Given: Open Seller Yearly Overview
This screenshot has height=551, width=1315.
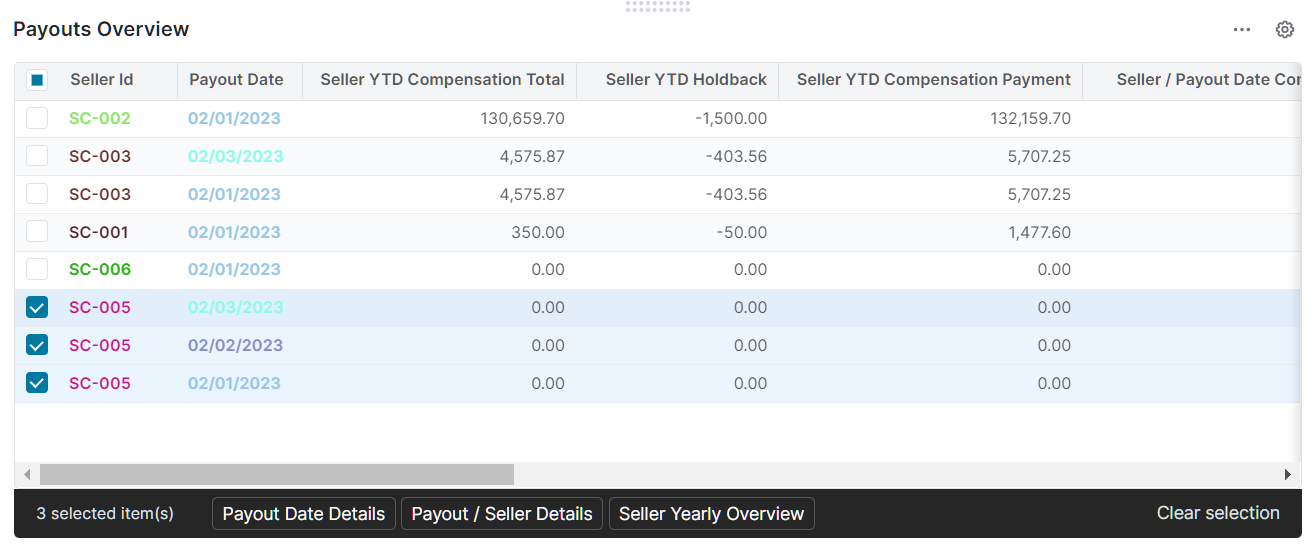Looking at the screenshot, I should pyautogui.click(x=711, y=514).
